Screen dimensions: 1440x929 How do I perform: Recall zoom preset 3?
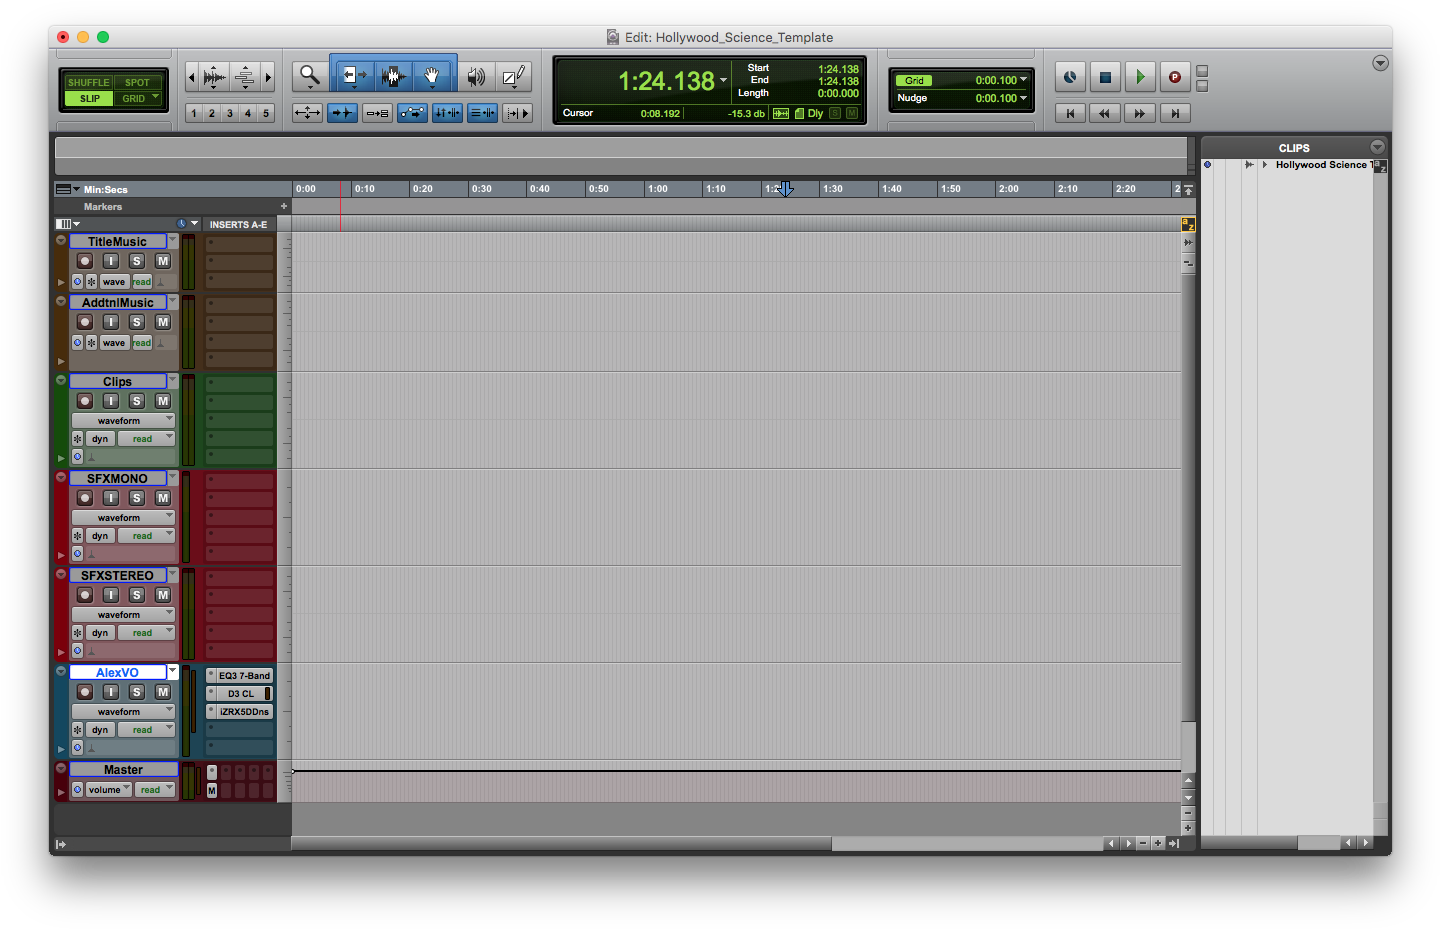(x=230, y=113)
